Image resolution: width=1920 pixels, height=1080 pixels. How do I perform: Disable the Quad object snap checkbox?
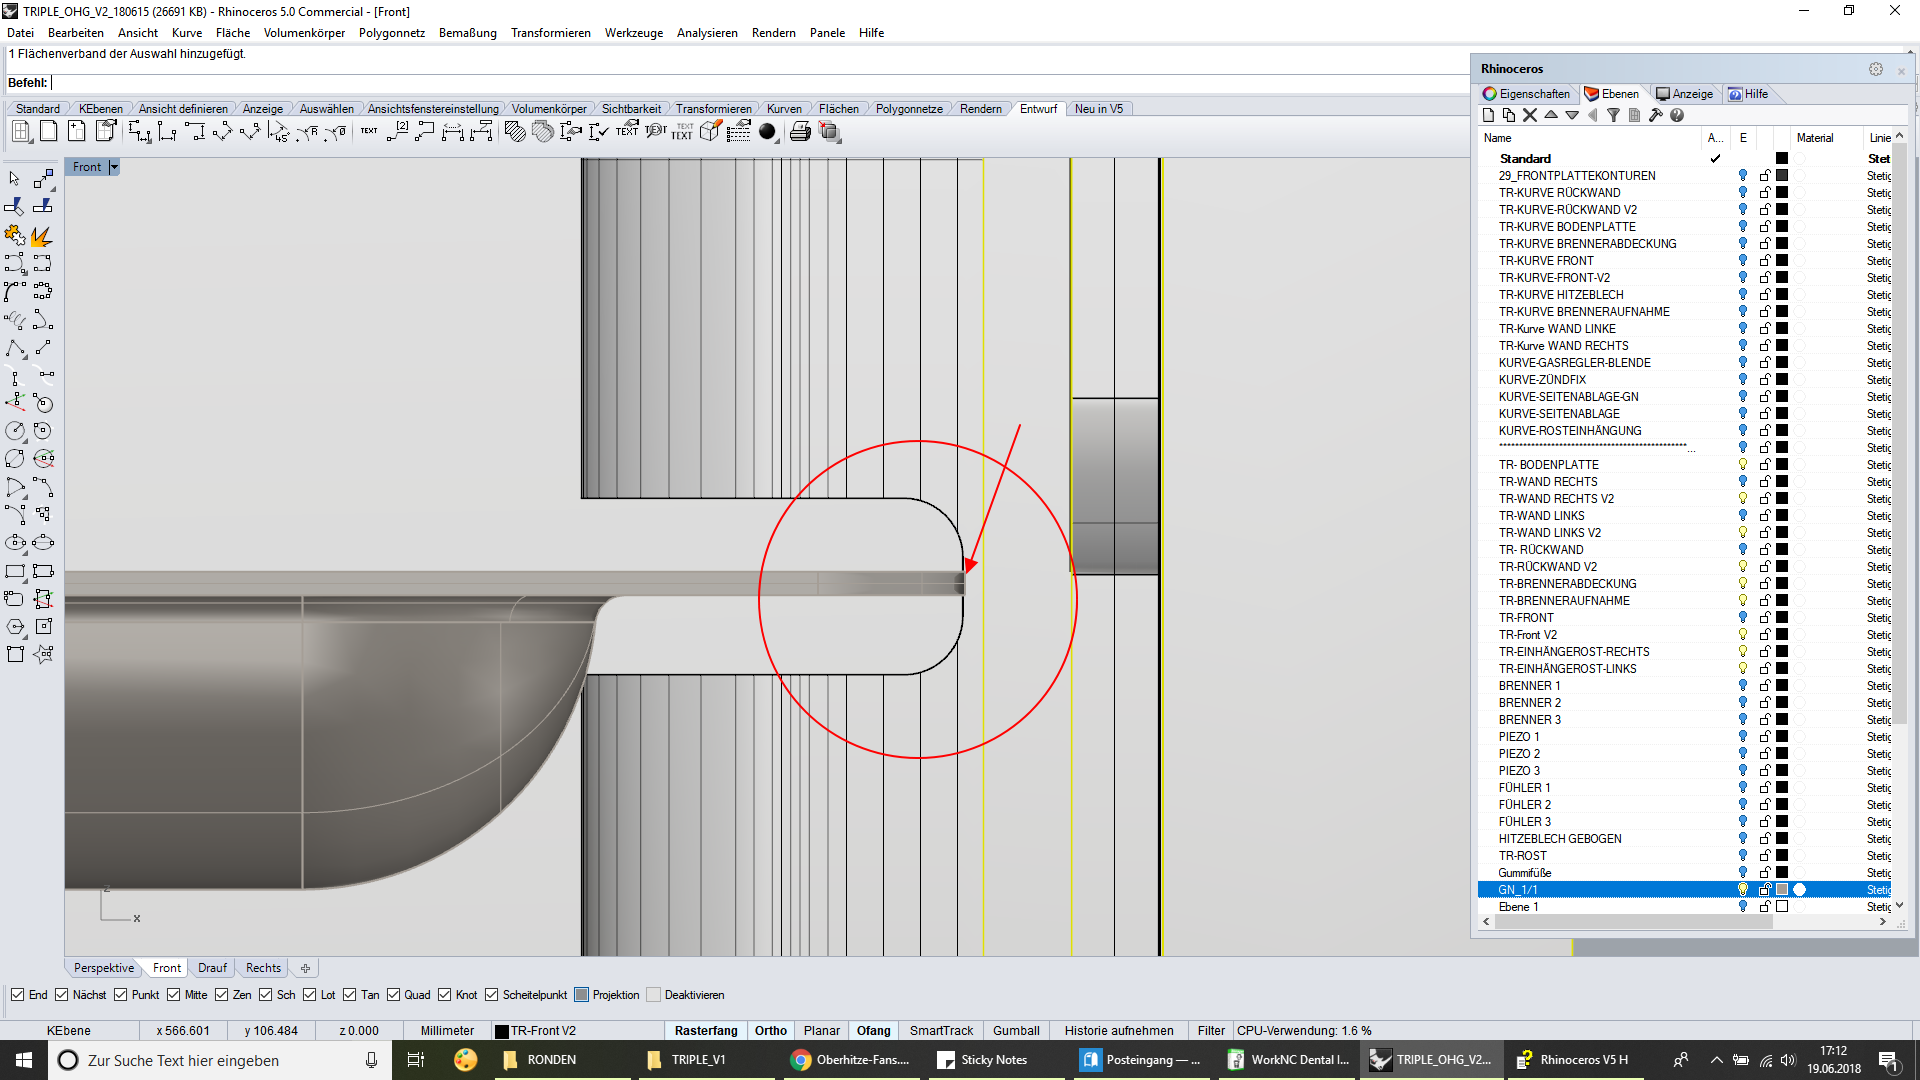pos(394,995)
